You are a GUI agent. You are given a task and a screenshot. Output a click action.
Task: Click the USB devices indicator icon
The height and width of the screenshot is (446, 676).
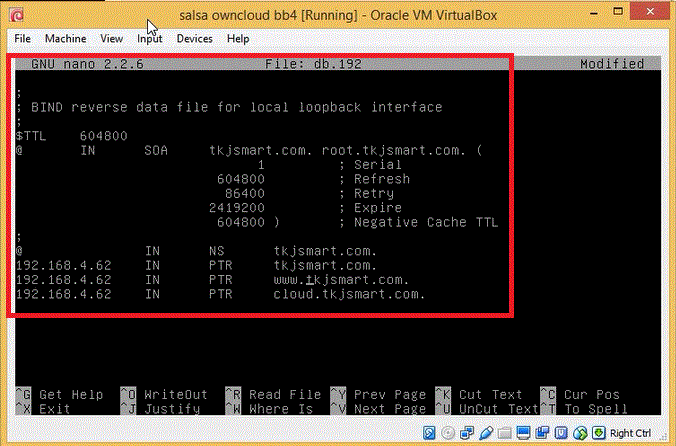(x=485, y=433)
